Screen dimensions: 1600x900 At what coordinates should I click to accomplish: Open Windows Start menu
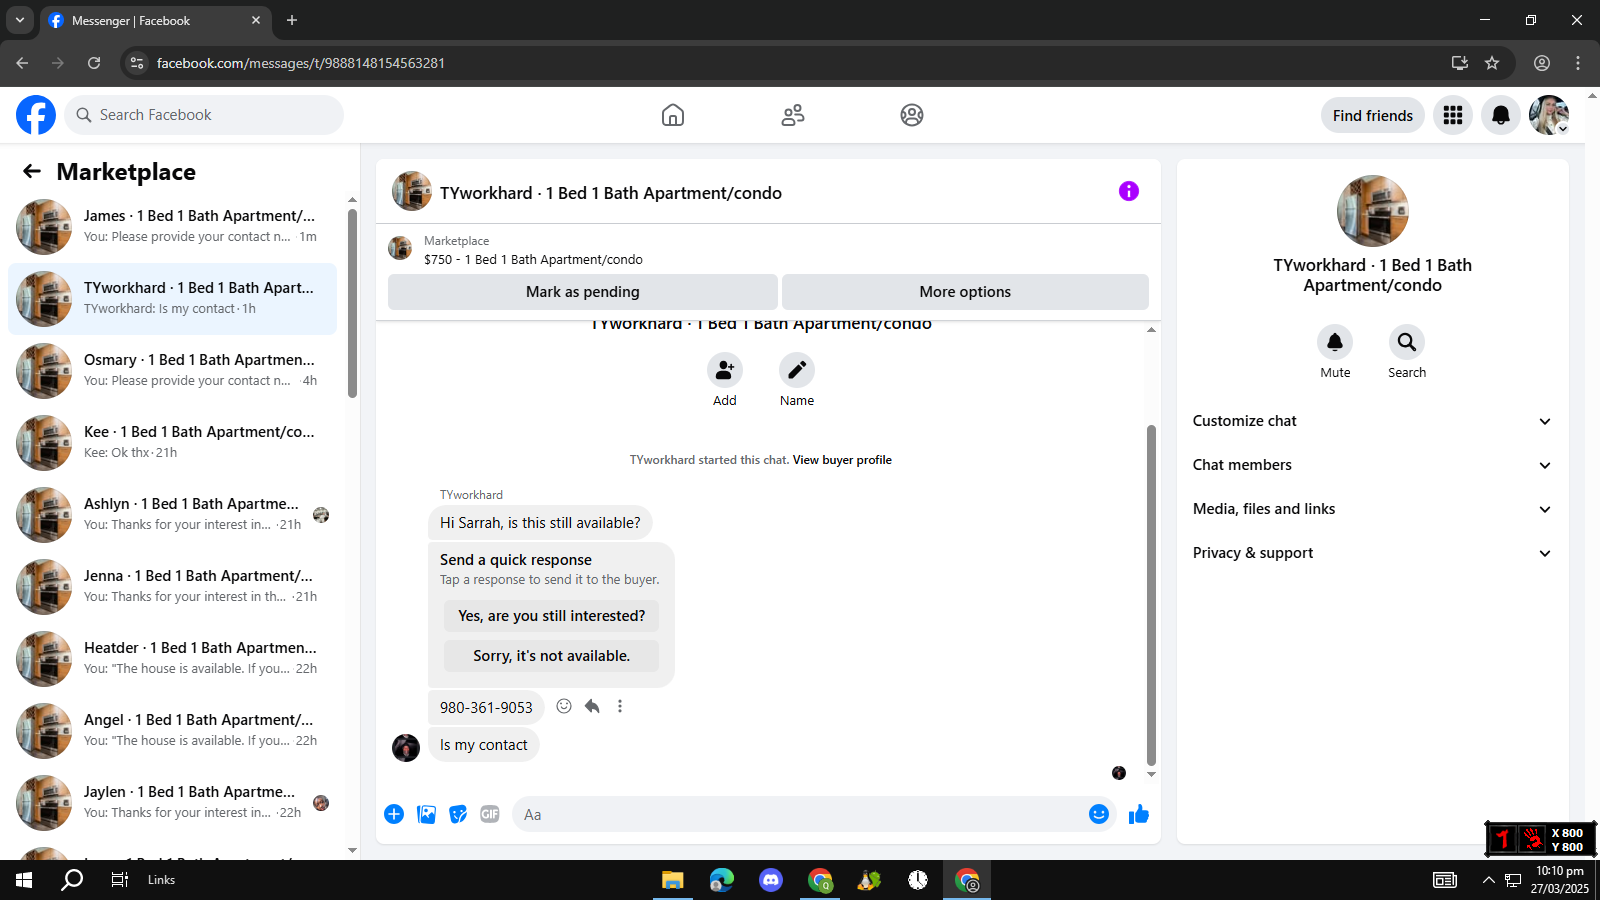coord(24,880)
